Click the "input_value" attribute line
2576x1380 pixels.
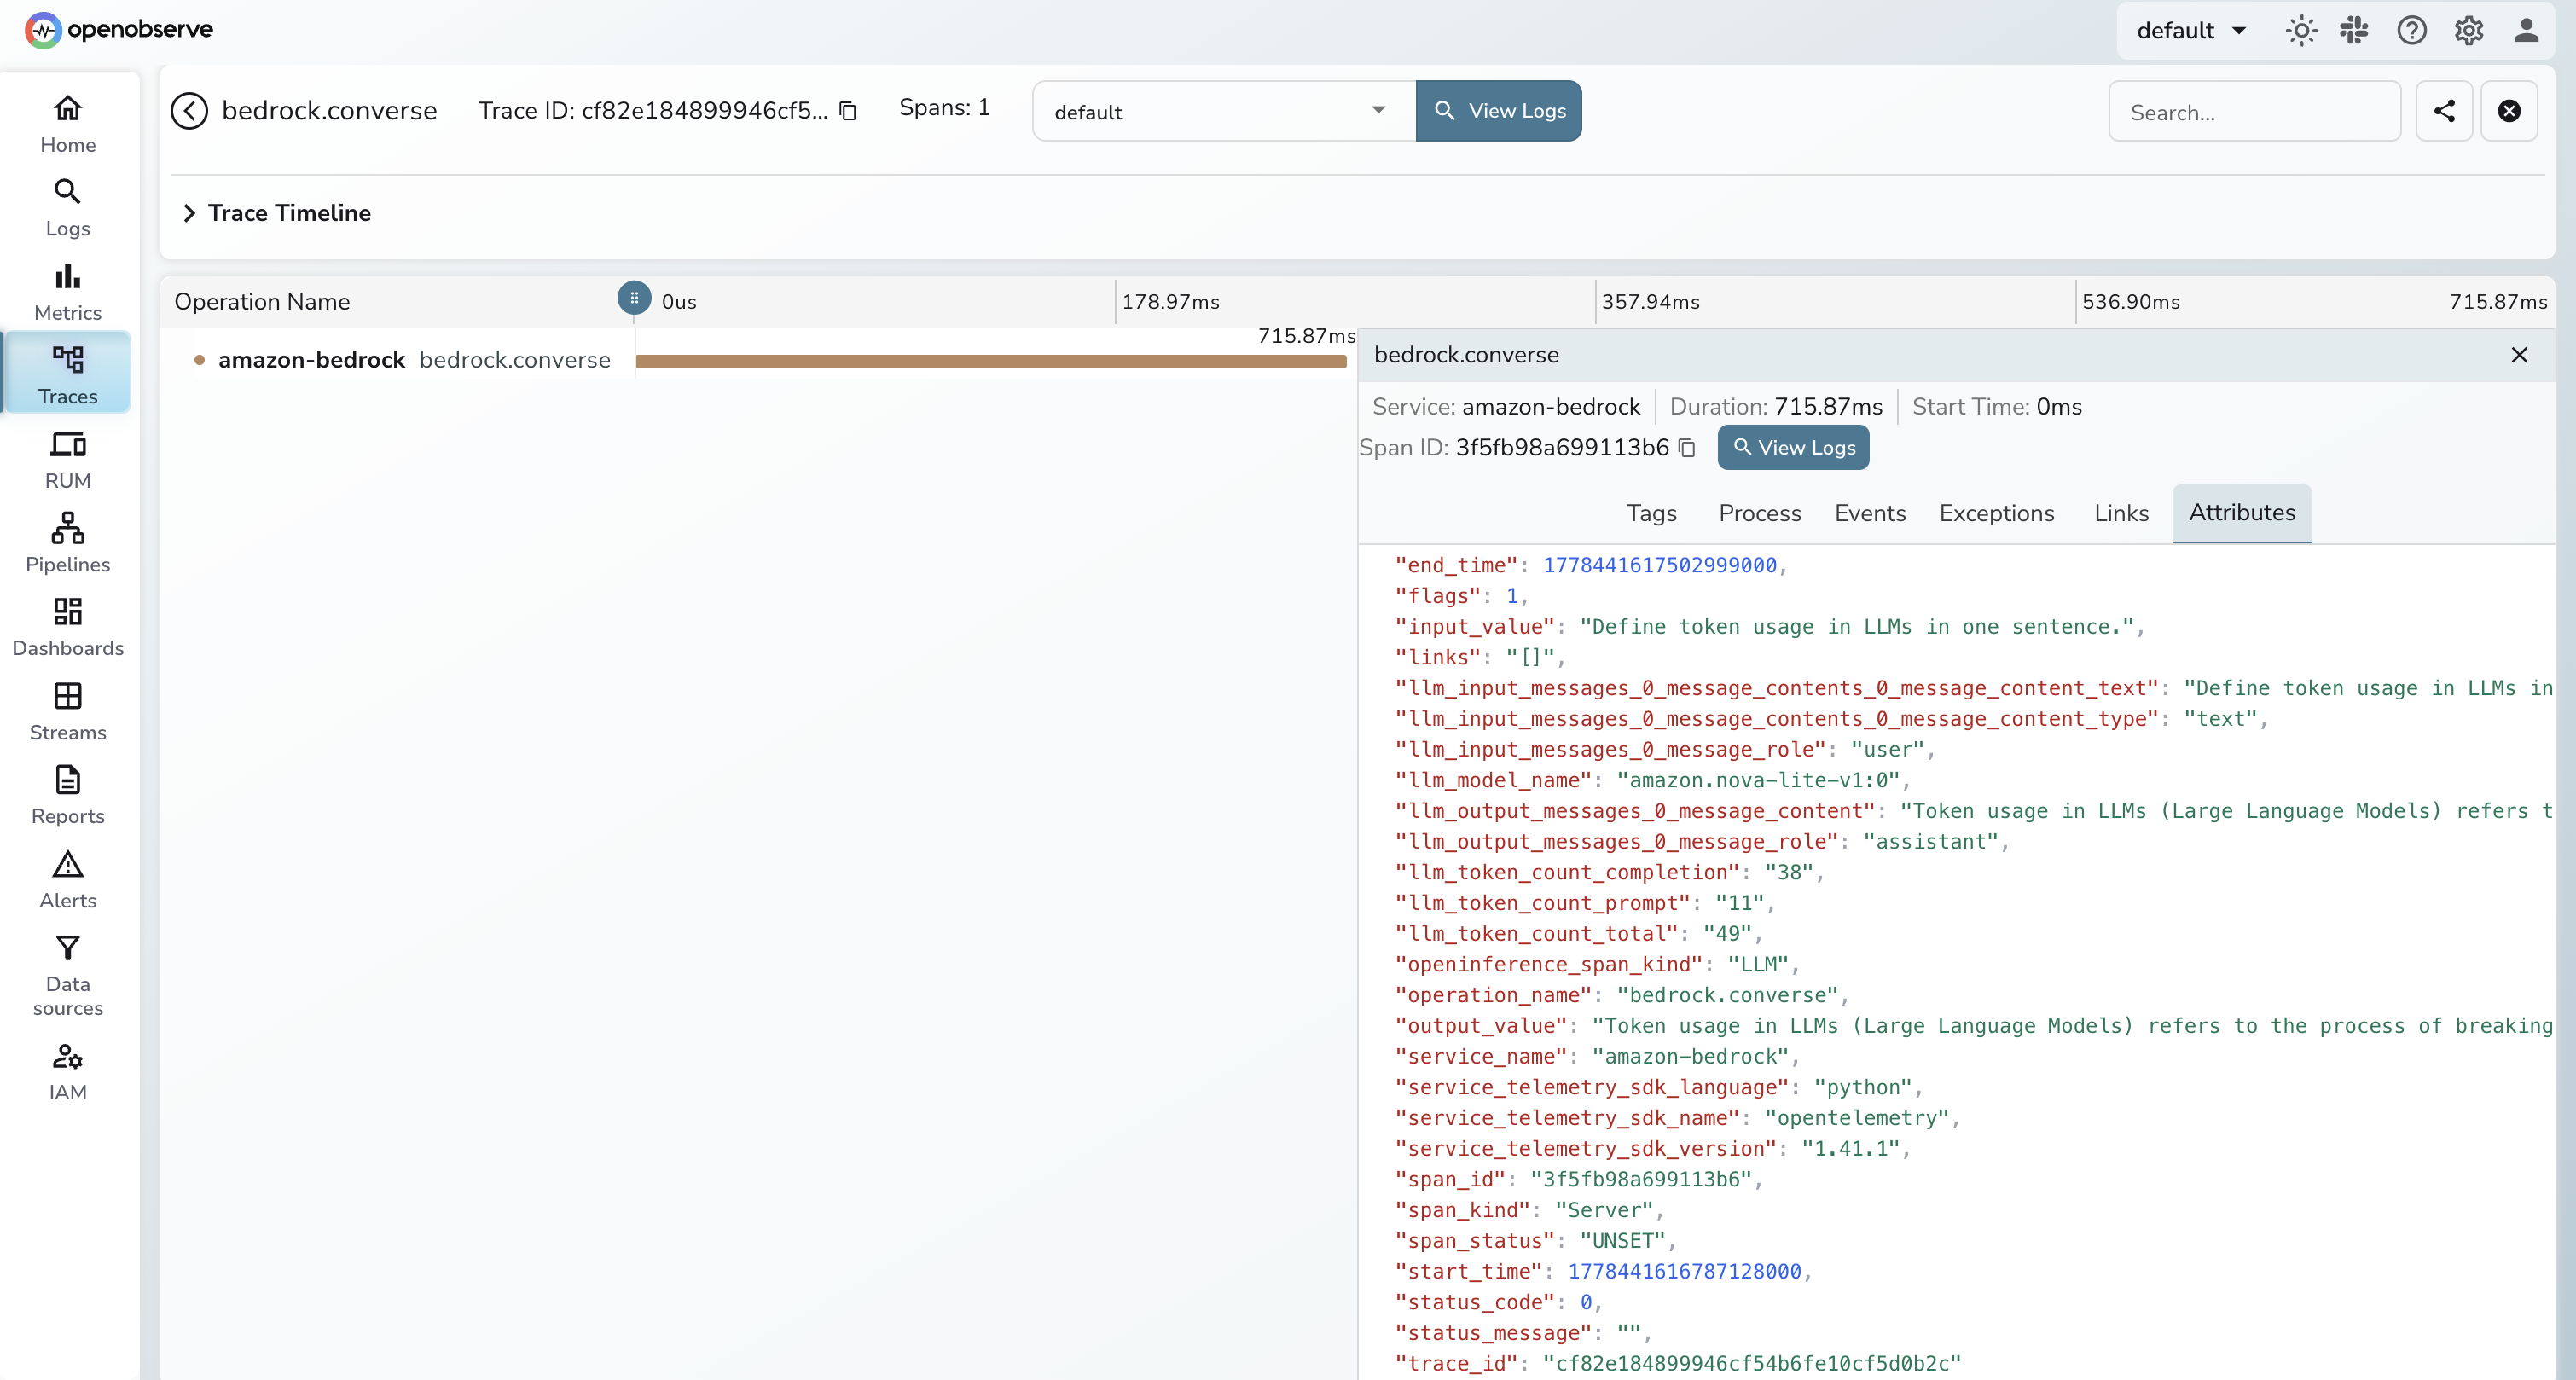[1769, 627]
